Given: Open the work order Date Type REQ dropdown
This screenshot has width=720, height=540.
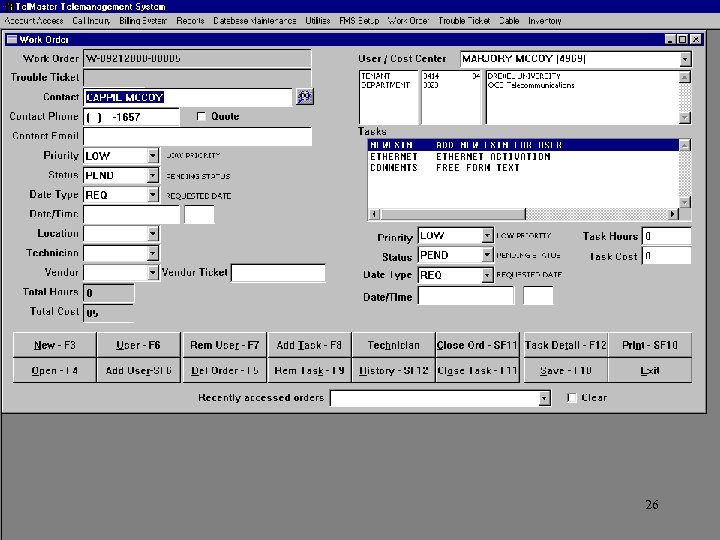Looking at the screenshot, I should point(153,195).
